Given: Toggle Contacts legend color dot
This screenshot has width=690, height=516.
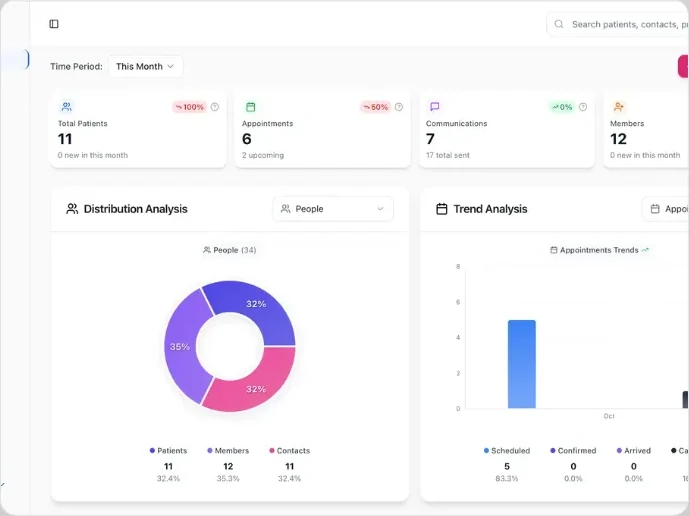Looking at the screenshot, I should tap(272, 450).
